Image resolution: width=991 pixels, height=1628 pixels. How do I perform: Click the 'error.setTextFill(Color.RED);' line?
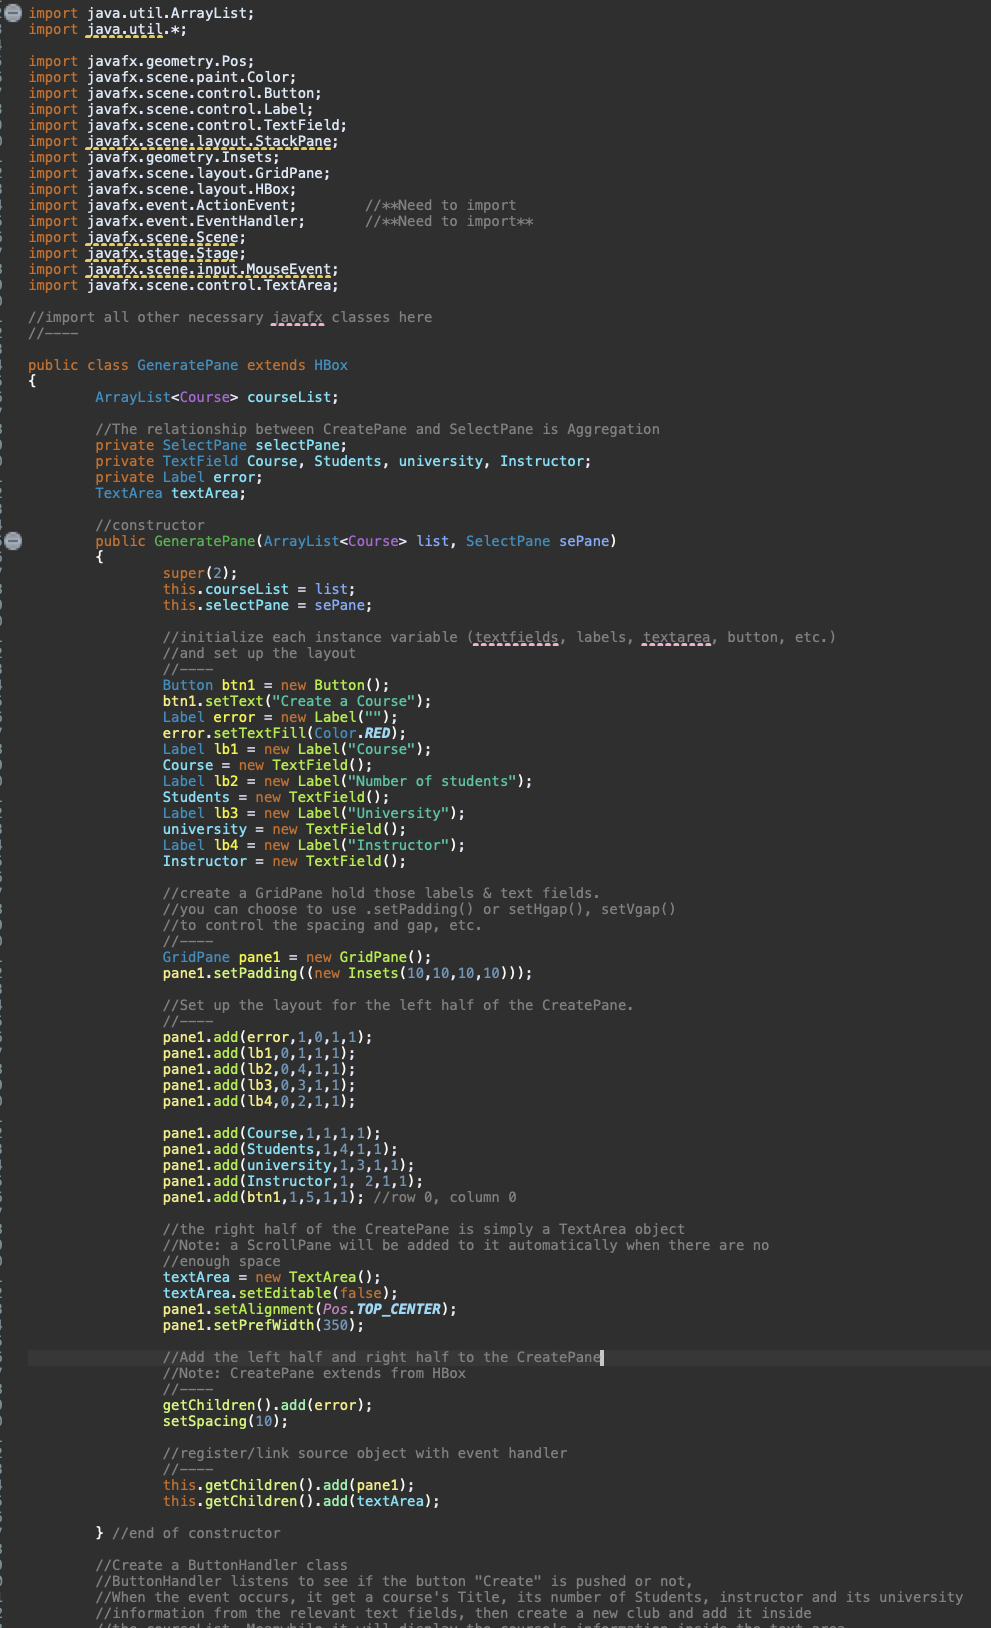click(284, 733)
